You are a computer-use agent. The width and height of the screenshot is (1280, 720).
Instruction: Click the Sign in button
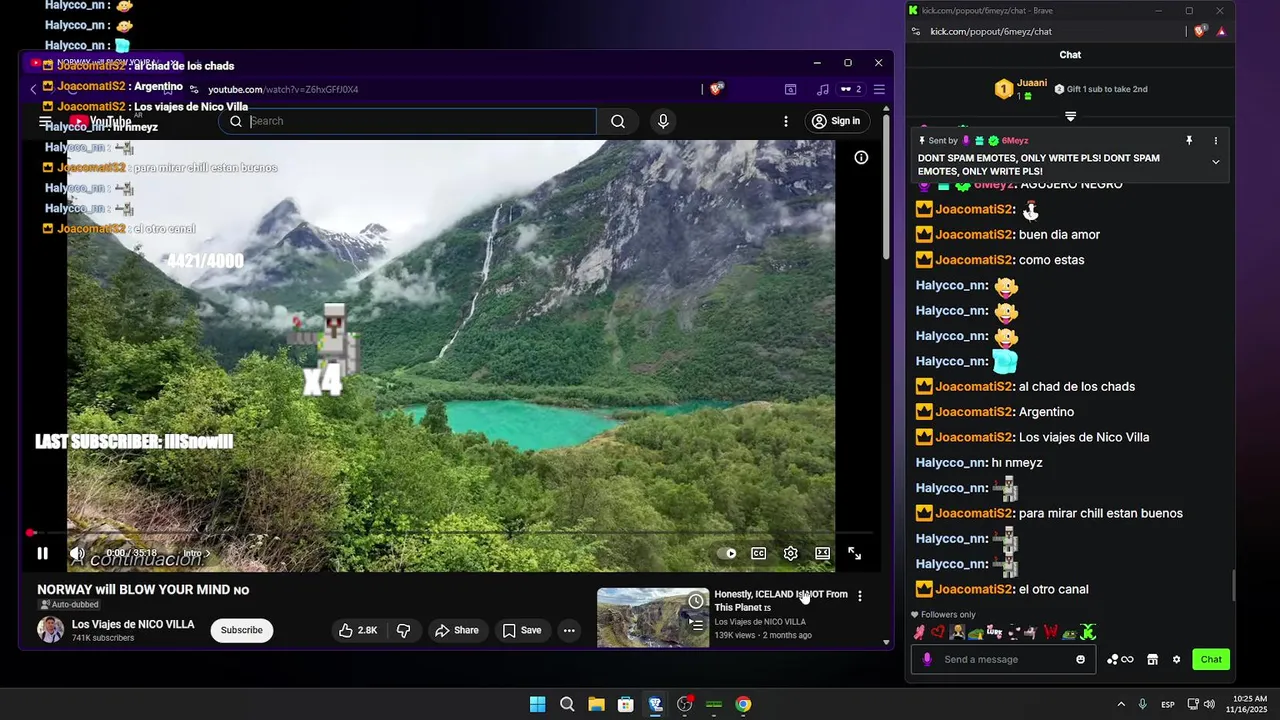coord(836,121)
